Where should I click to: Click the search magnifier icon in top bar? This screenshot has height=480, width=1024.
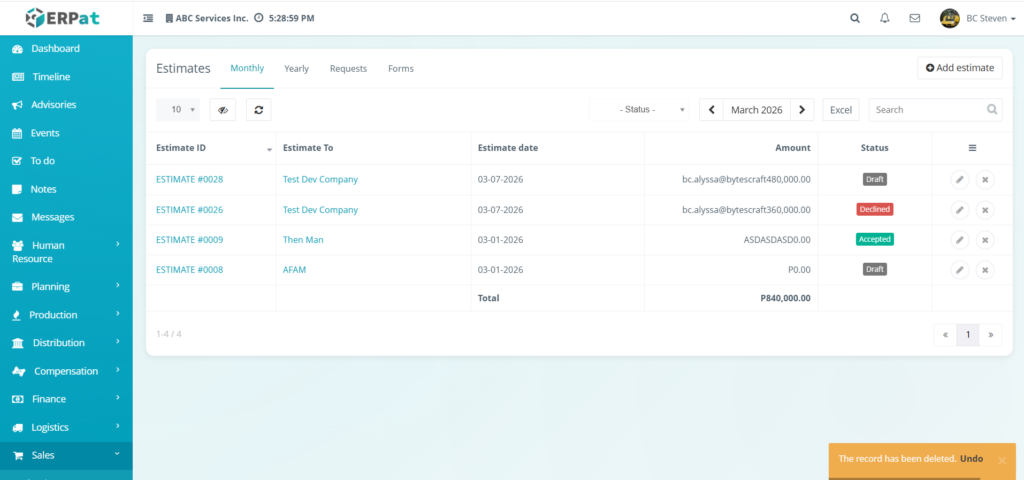tap(854, 18)
